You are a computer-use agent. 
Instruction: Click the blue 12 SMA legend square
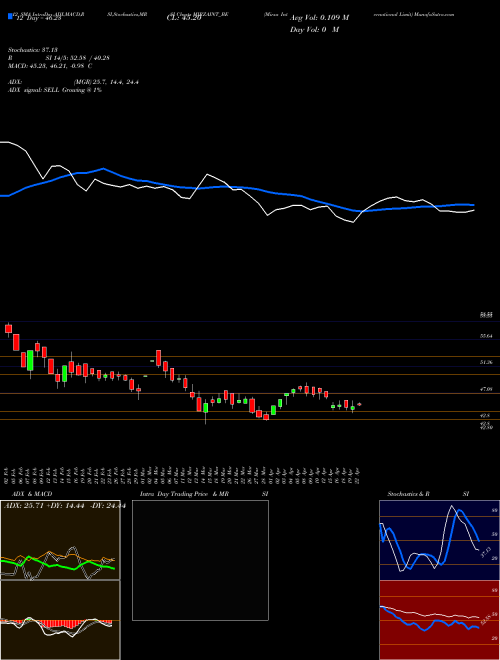point(10,16)
